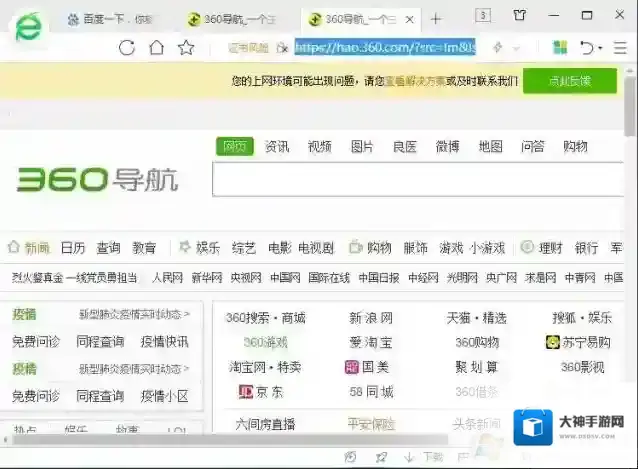
Task: Click the vertical page scrollbar thumb
Action: [x=630, y=105]
